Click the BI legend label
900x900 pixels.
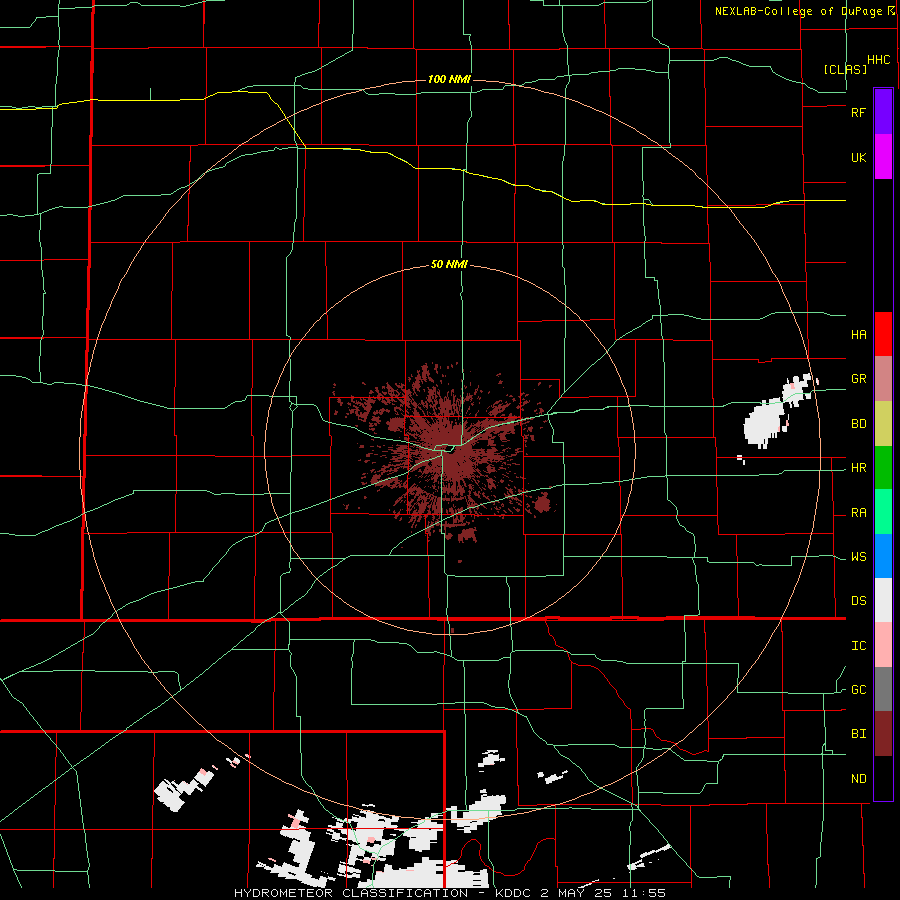pos(858,734)
